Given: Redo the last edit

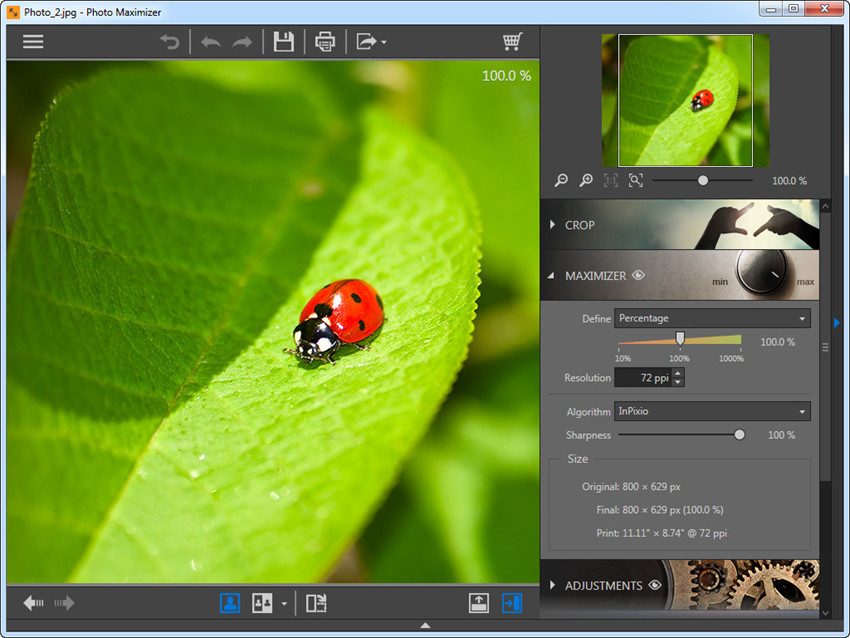Looking at the screenshot, I should (x=241, y=41).
